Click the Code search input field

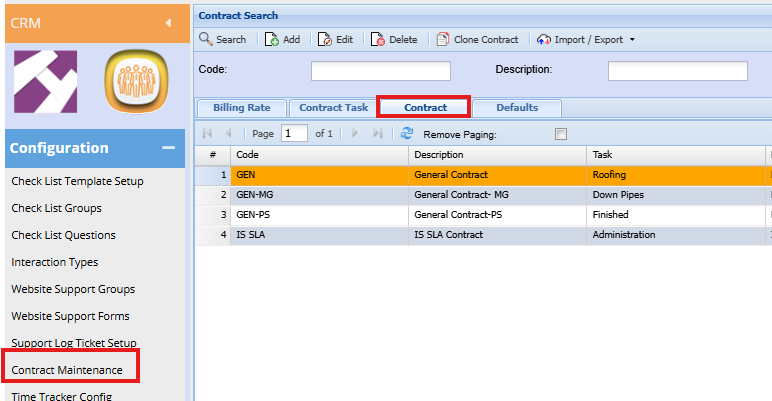(380, 71)
